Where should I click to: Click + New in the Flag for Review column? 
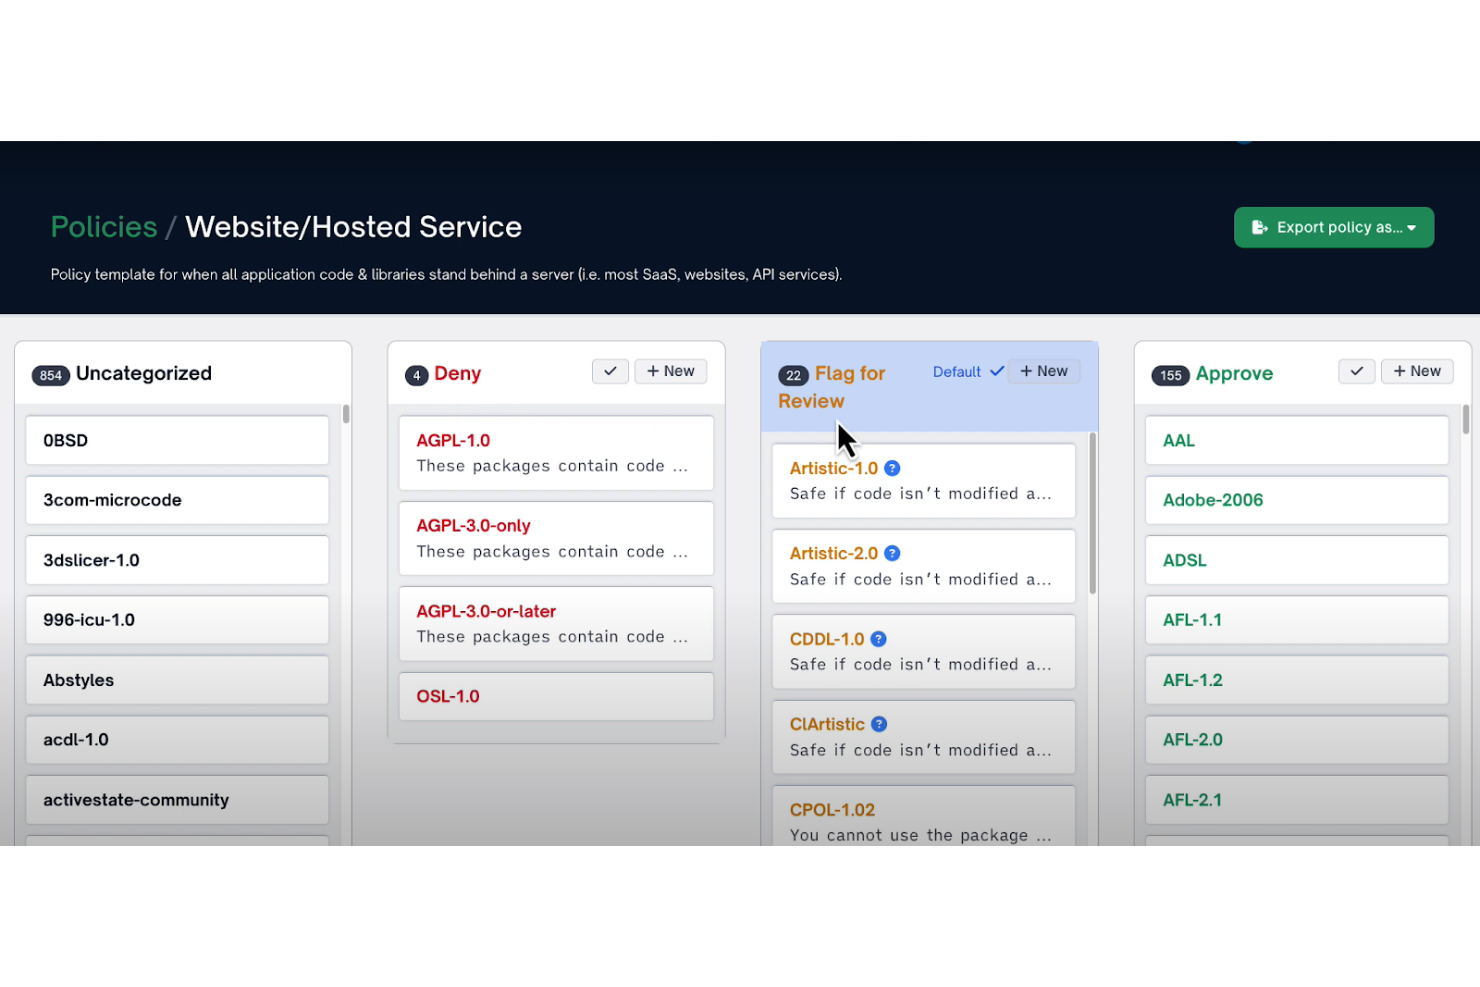coord(1044,371)
